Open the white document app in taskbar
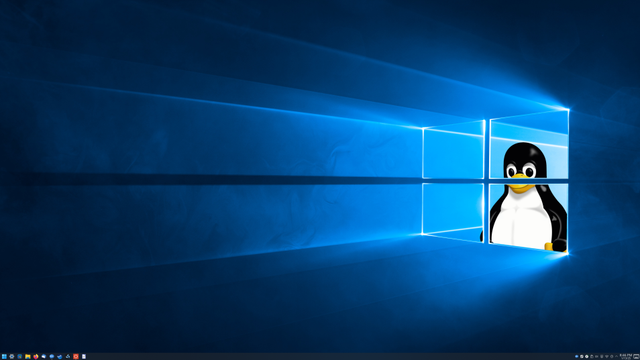Screen dimensions: 640x360 (84, 356)
